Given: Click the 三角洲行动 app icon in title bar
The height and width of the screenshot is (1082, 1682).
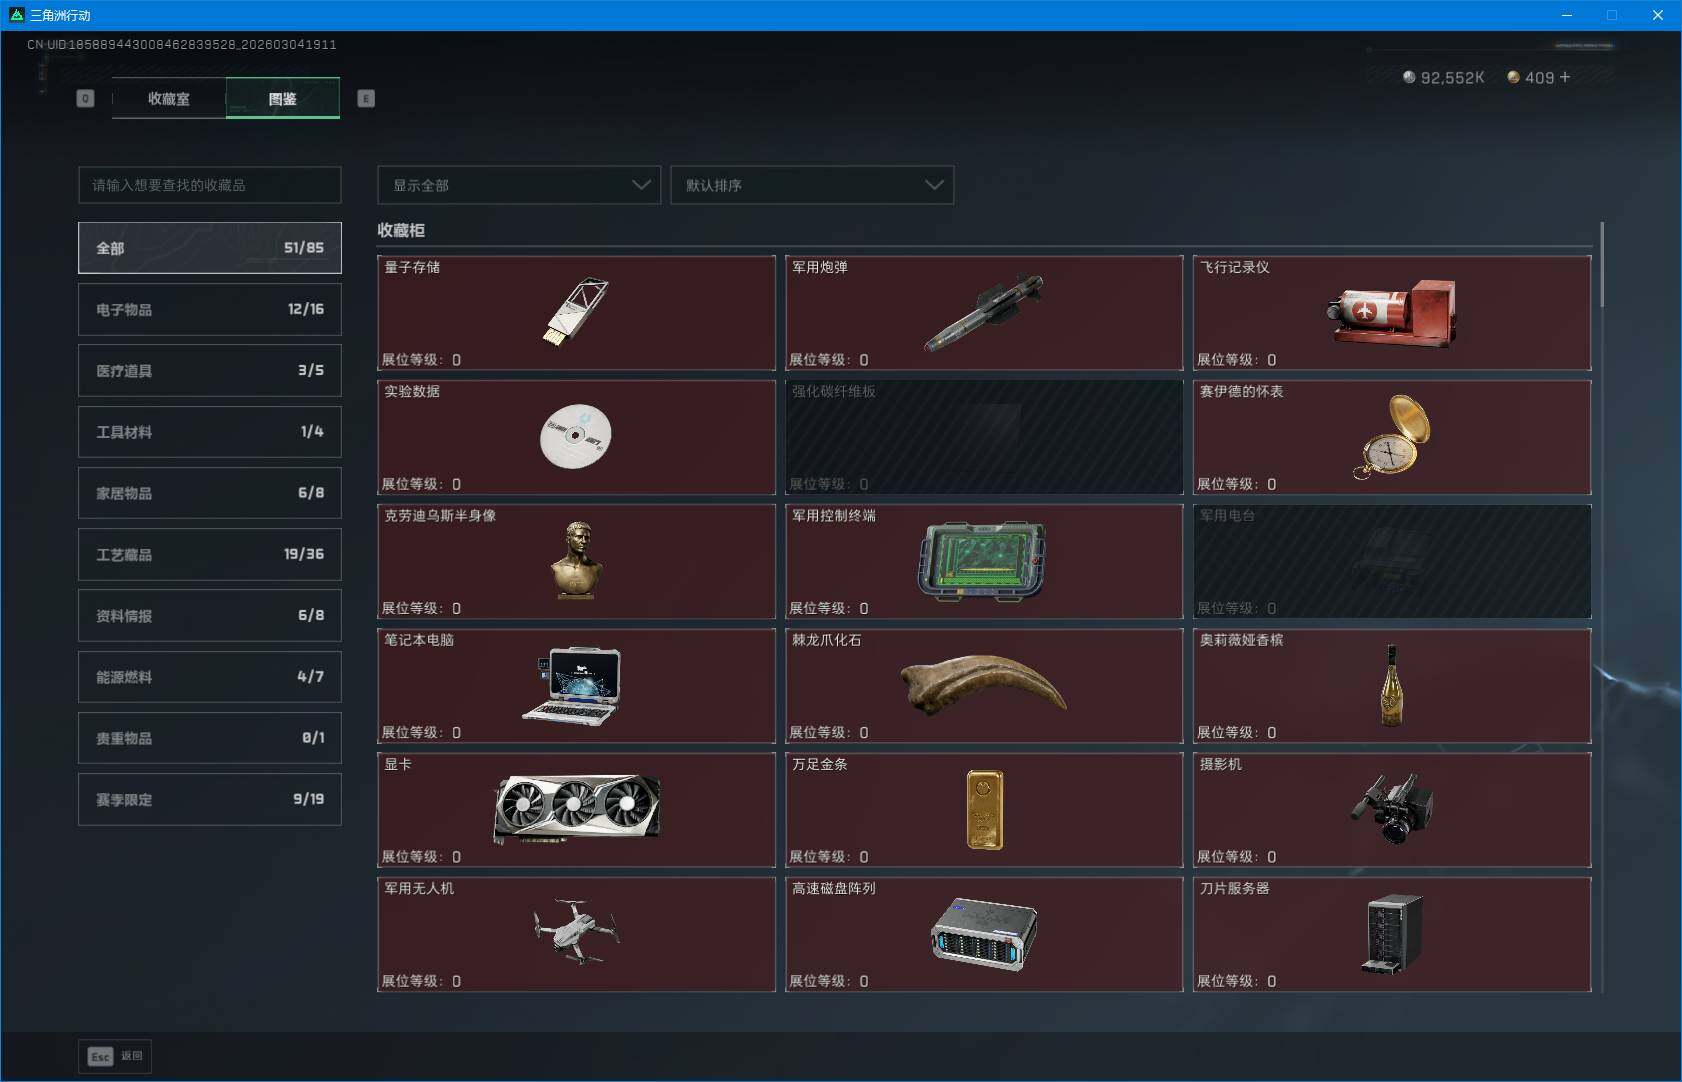Looking at the screenshot, I should (16, 15).
